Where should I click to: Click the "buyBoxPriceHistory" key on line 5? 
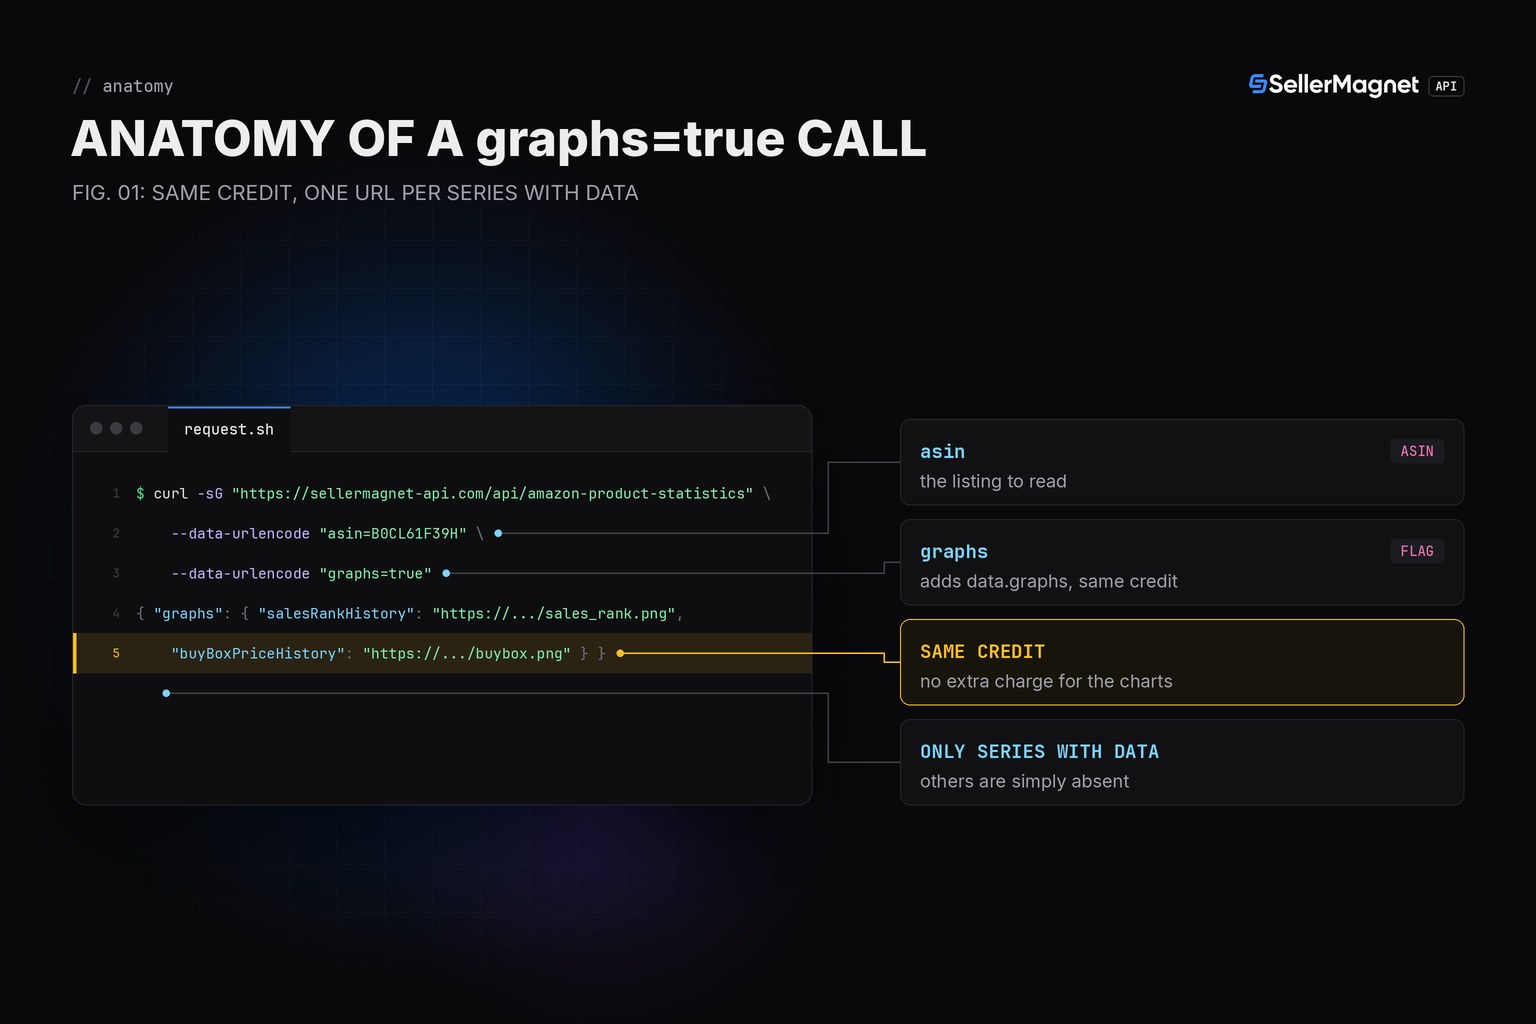[258, 653]
